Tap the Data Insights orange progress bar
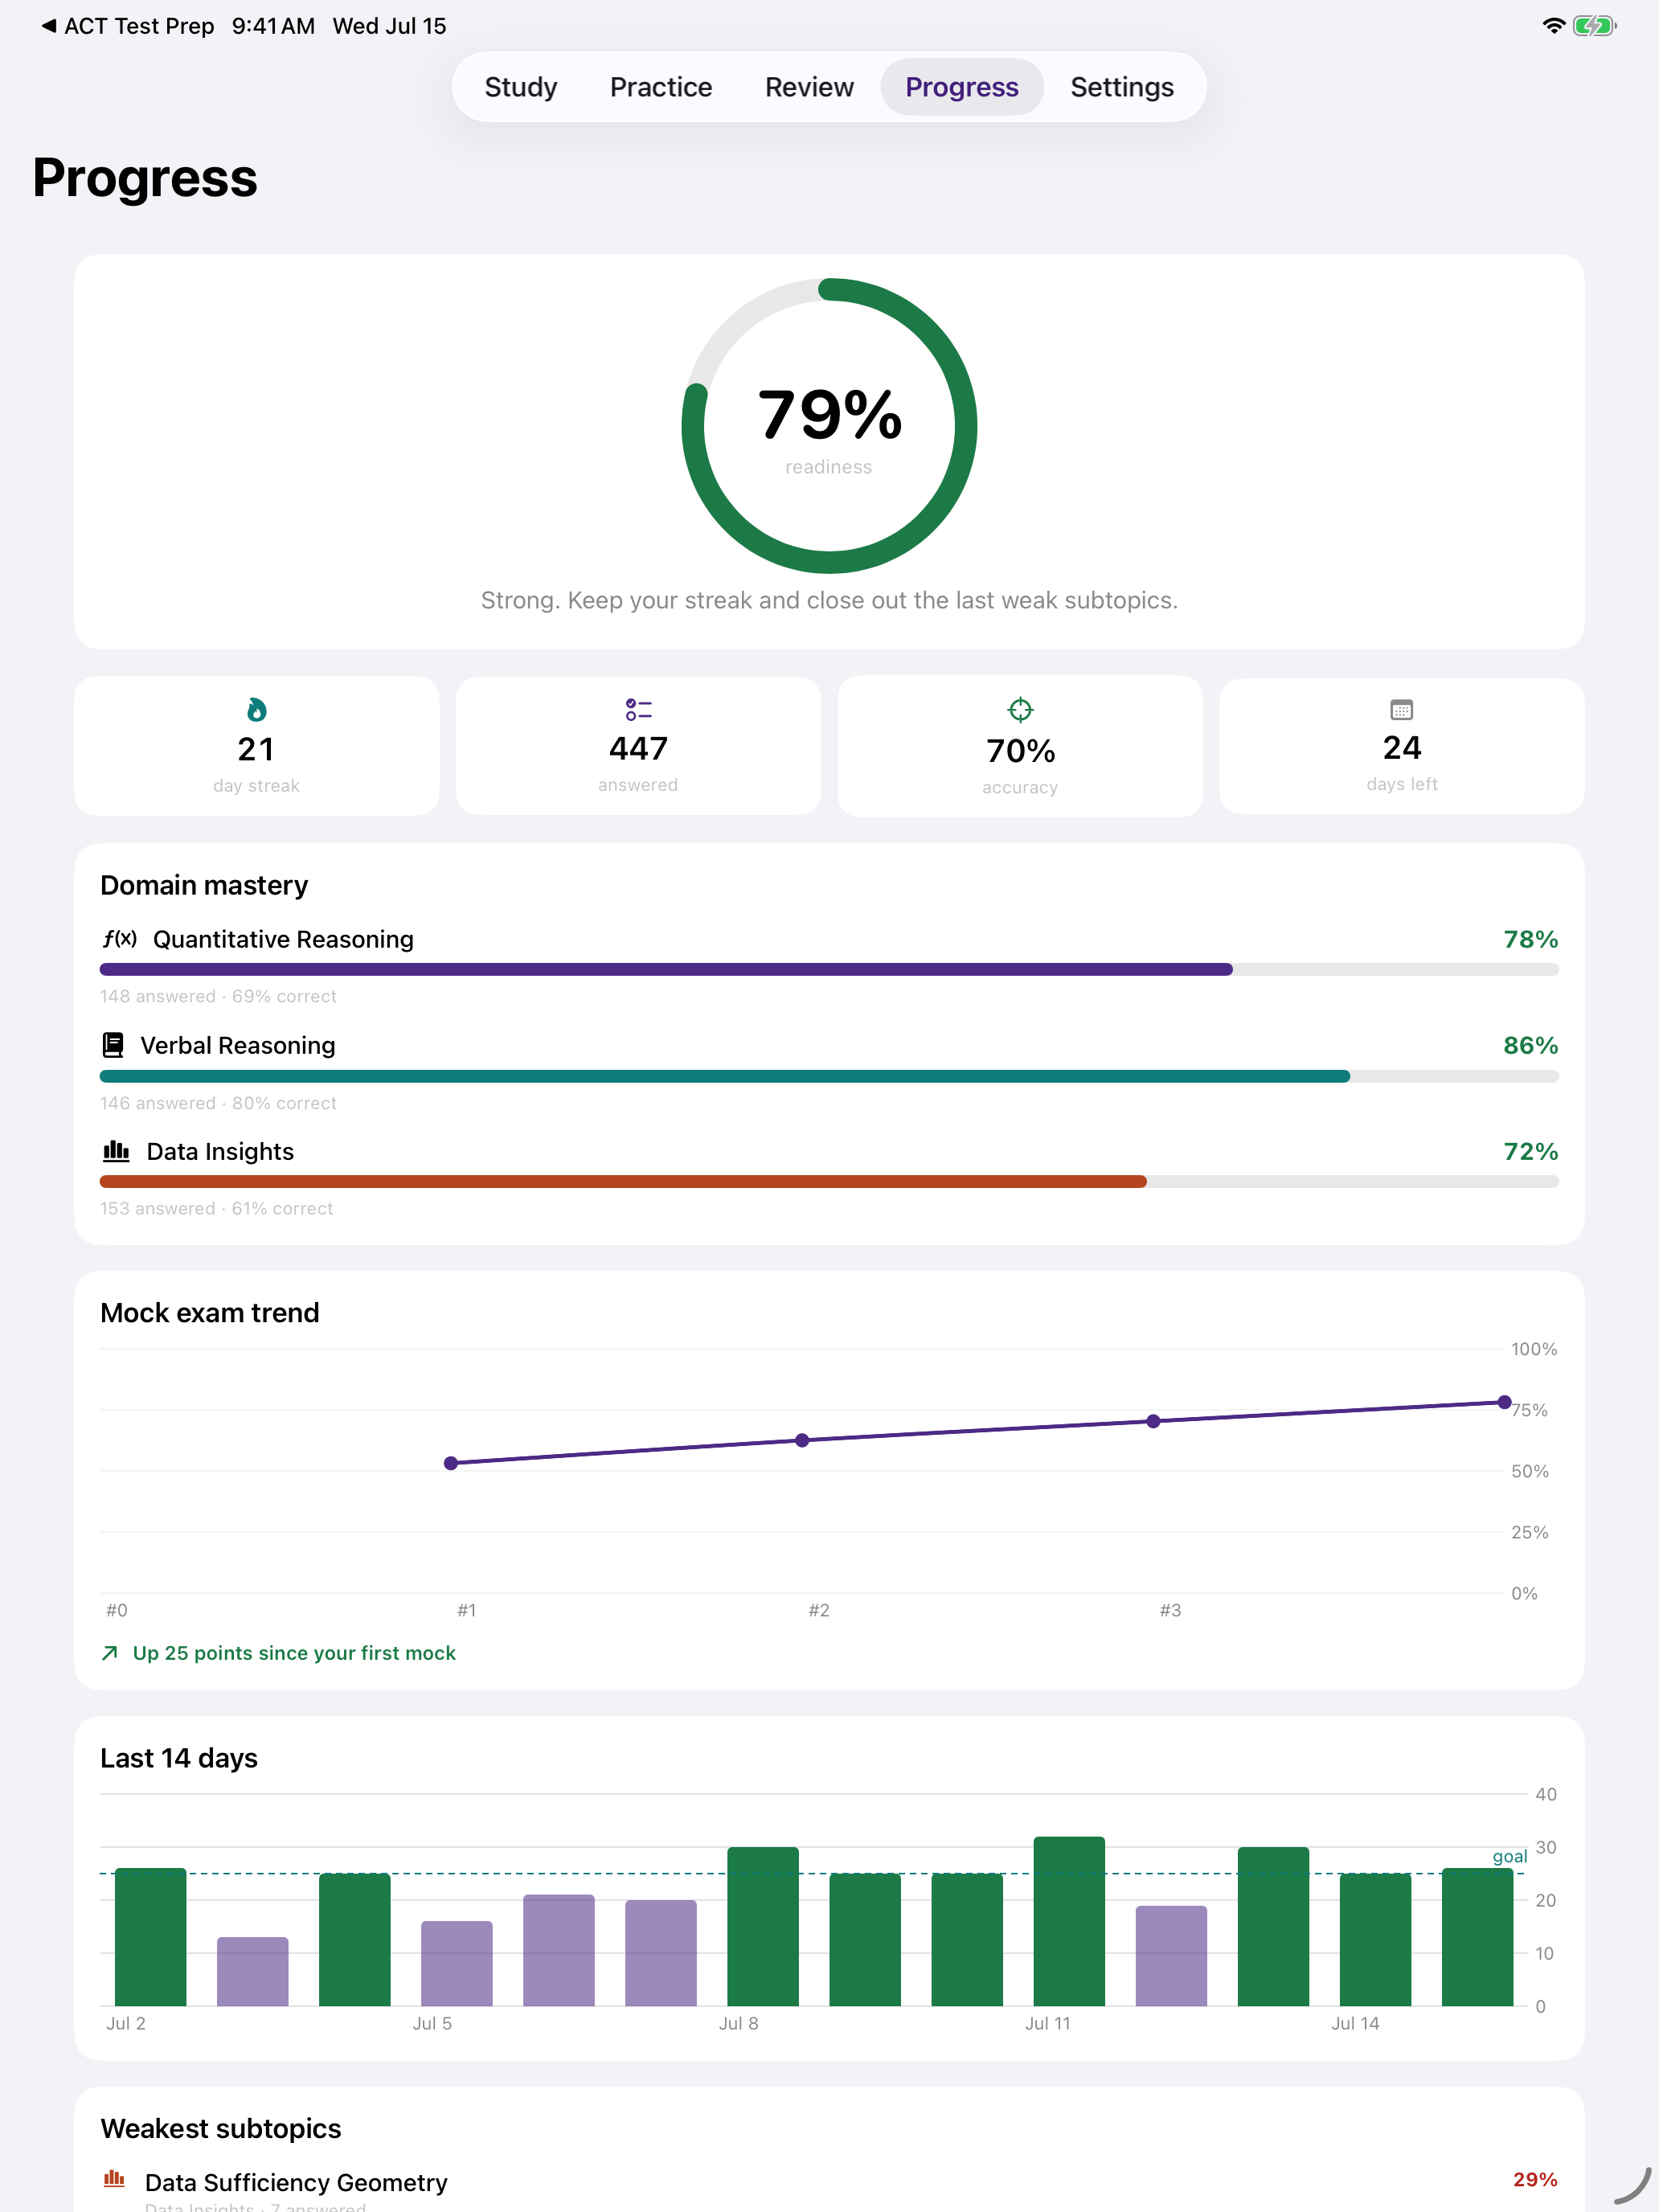This screenshot has width=1659, height=2212. pyautogui.click(x=829, y=1182)
